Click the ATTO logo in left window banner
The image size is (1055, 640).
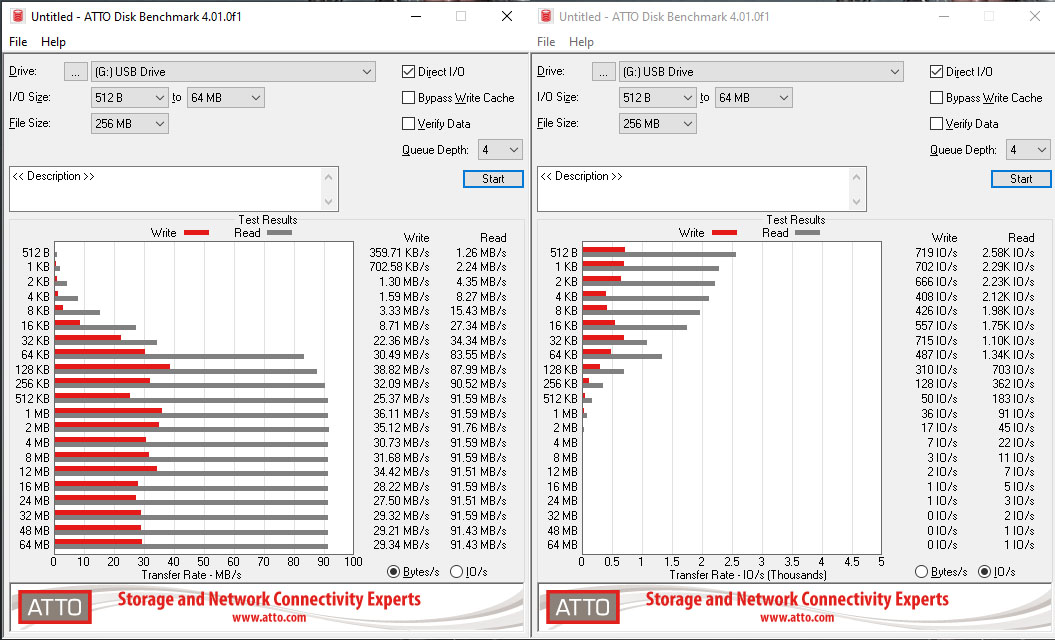click(54, 607)
